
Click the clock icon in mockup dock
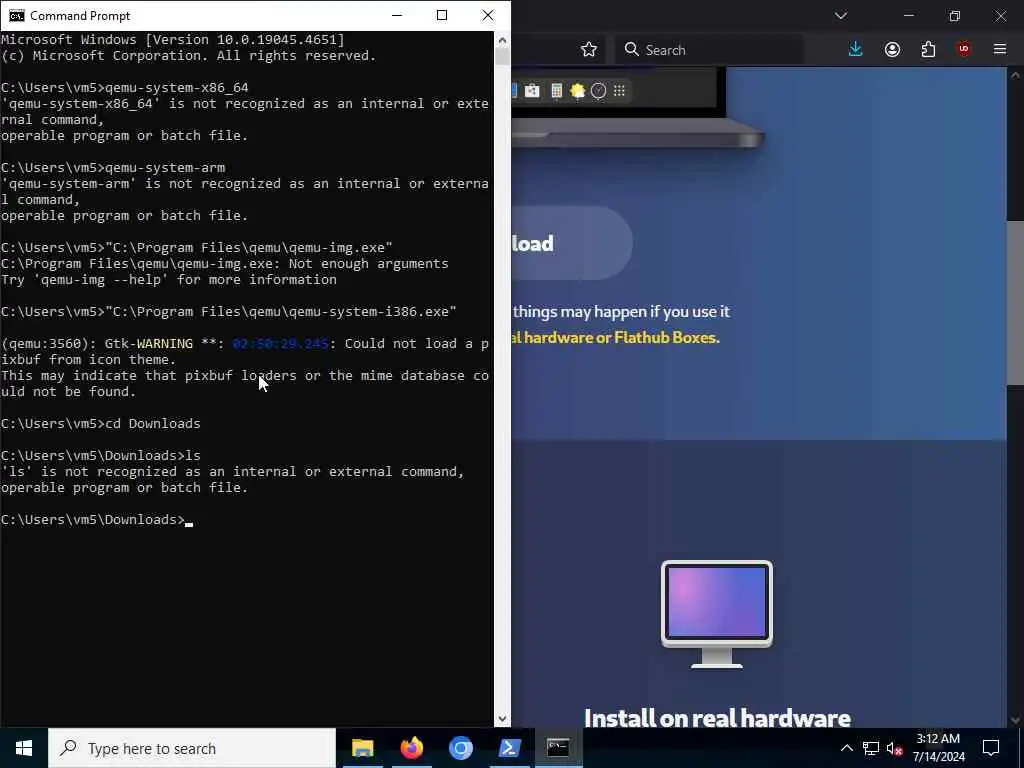pyautogui.click(x=598, y=91)
